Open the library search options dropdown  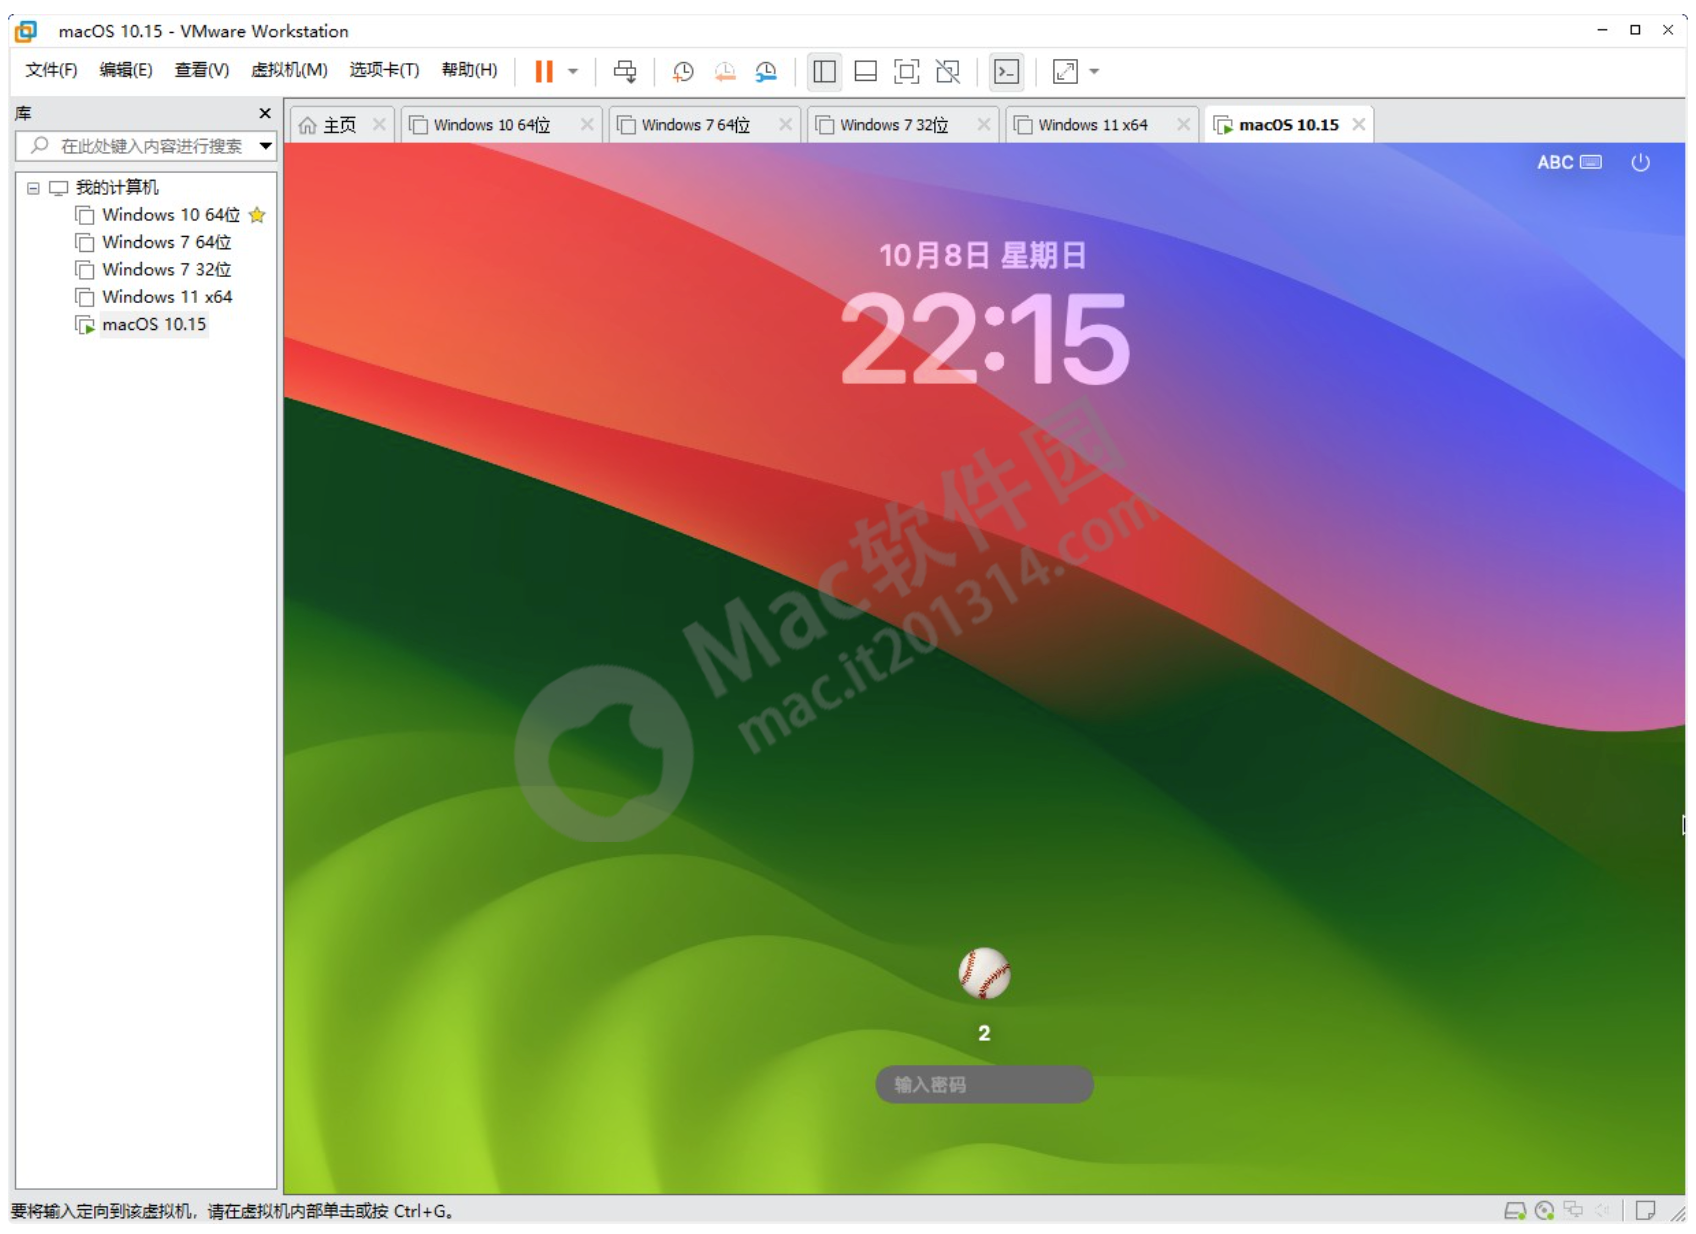point(265,146)
